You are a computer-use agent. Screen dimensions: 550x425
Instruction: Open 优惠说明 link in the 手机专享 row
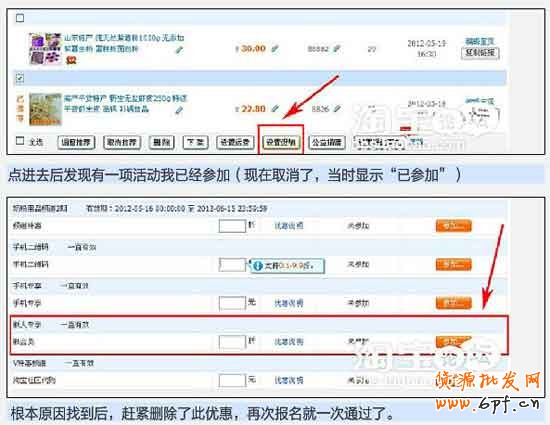click(x=289, y=303)
